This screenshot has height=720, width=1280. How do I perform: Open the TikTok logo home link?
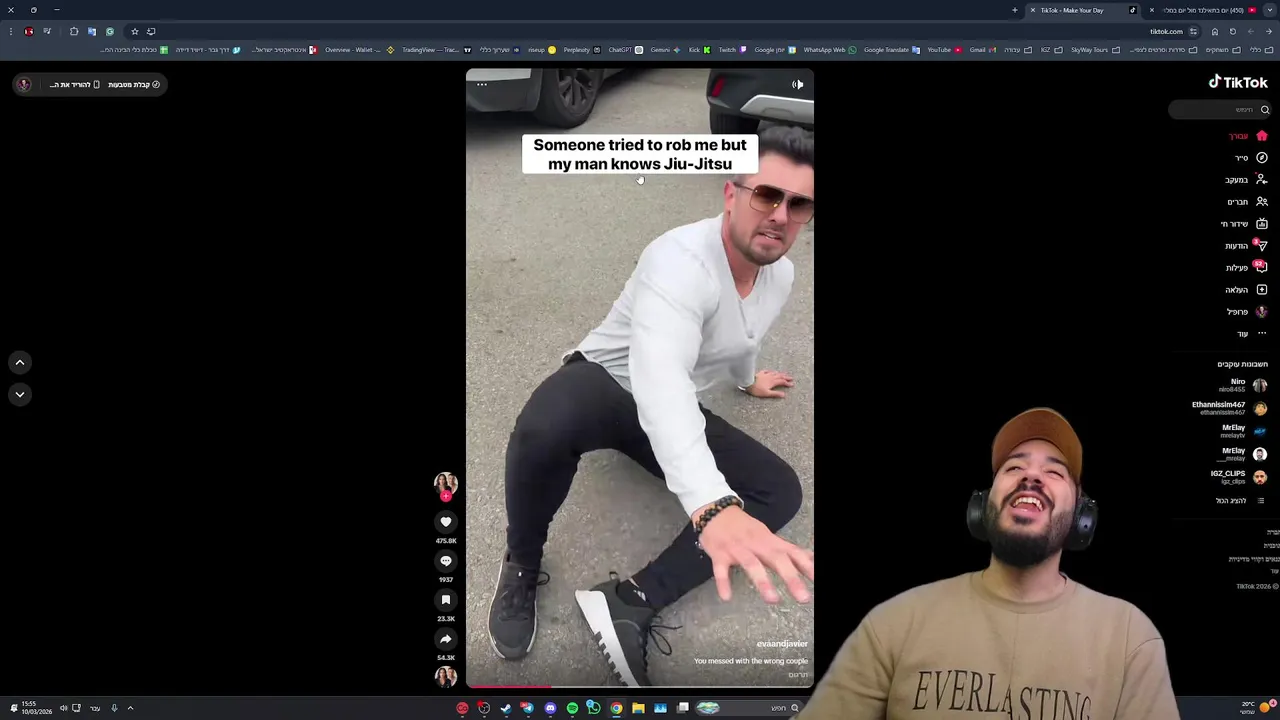1238,82
